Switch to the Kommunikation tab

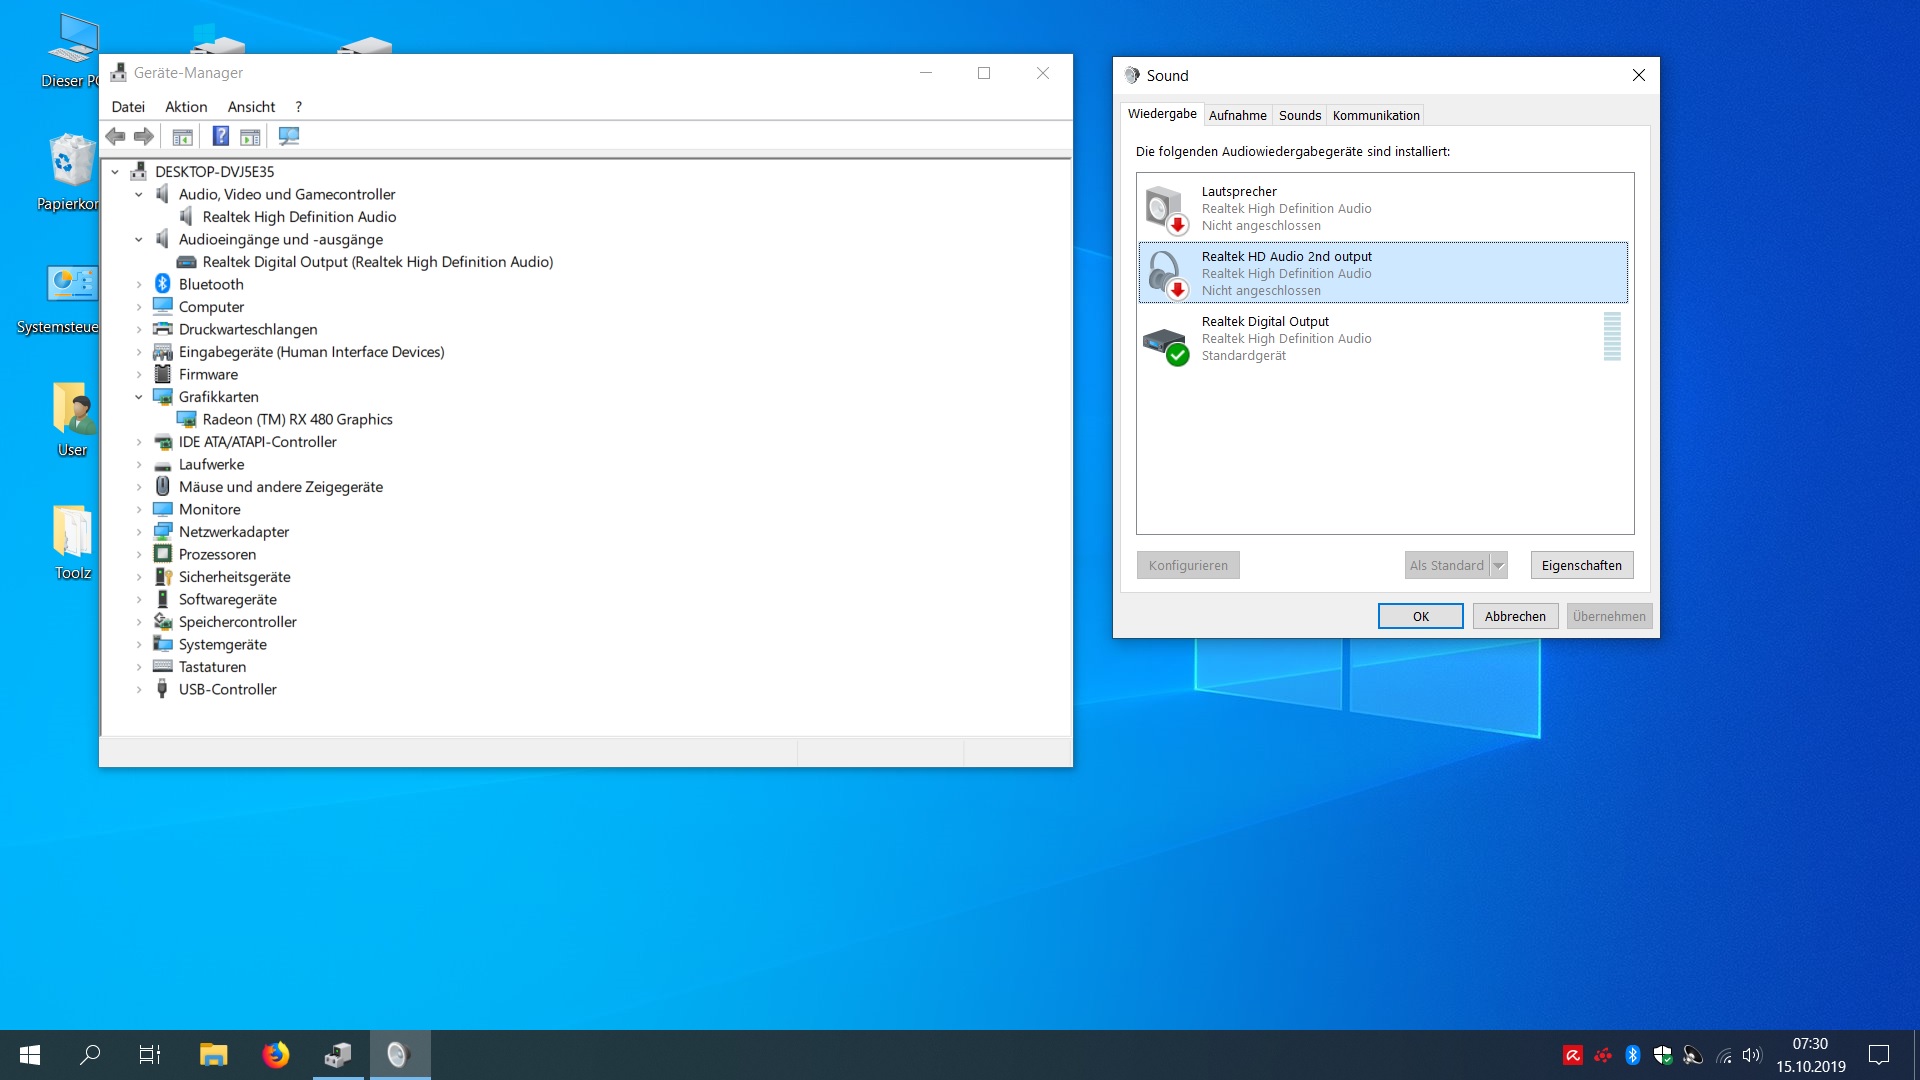click(x=1375, y=115)
